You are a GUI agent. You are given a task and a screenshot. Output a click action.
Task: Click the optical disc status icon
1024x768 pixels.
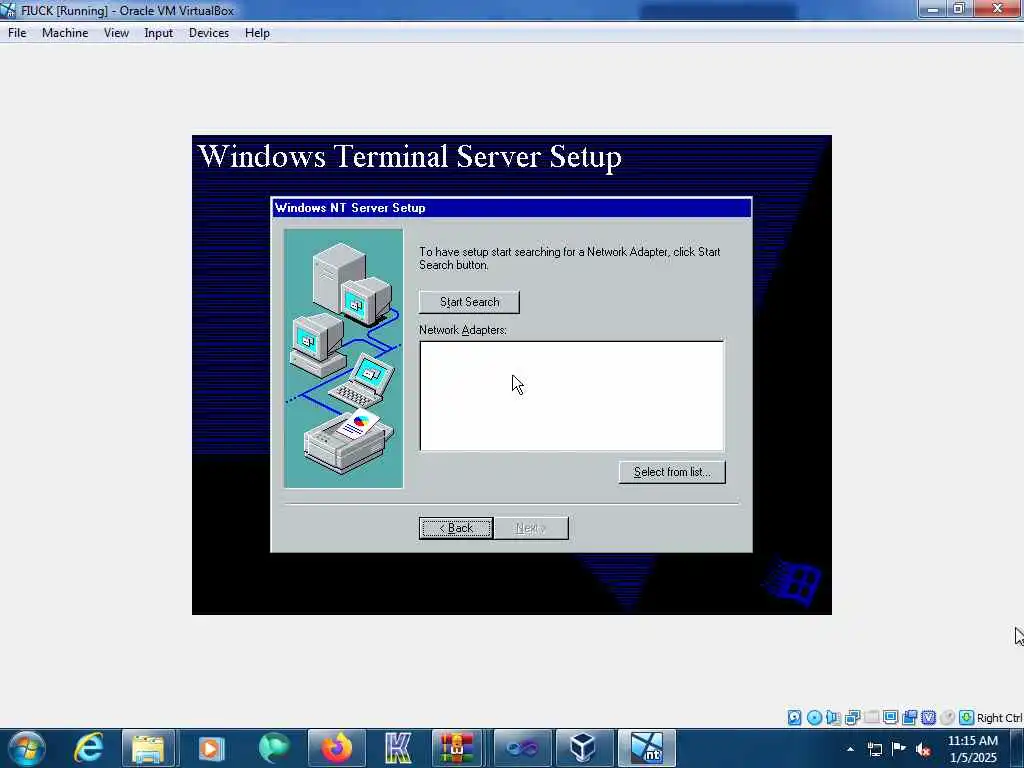[814, 718]
